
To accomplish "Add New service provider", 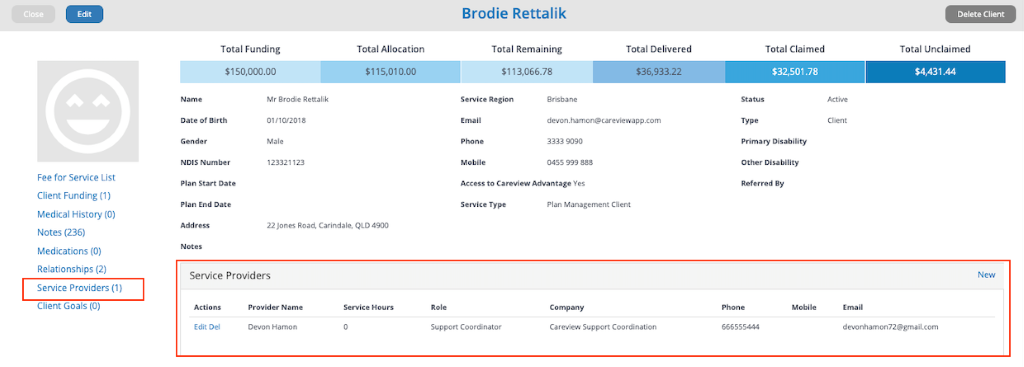I will tap(986, 275).
